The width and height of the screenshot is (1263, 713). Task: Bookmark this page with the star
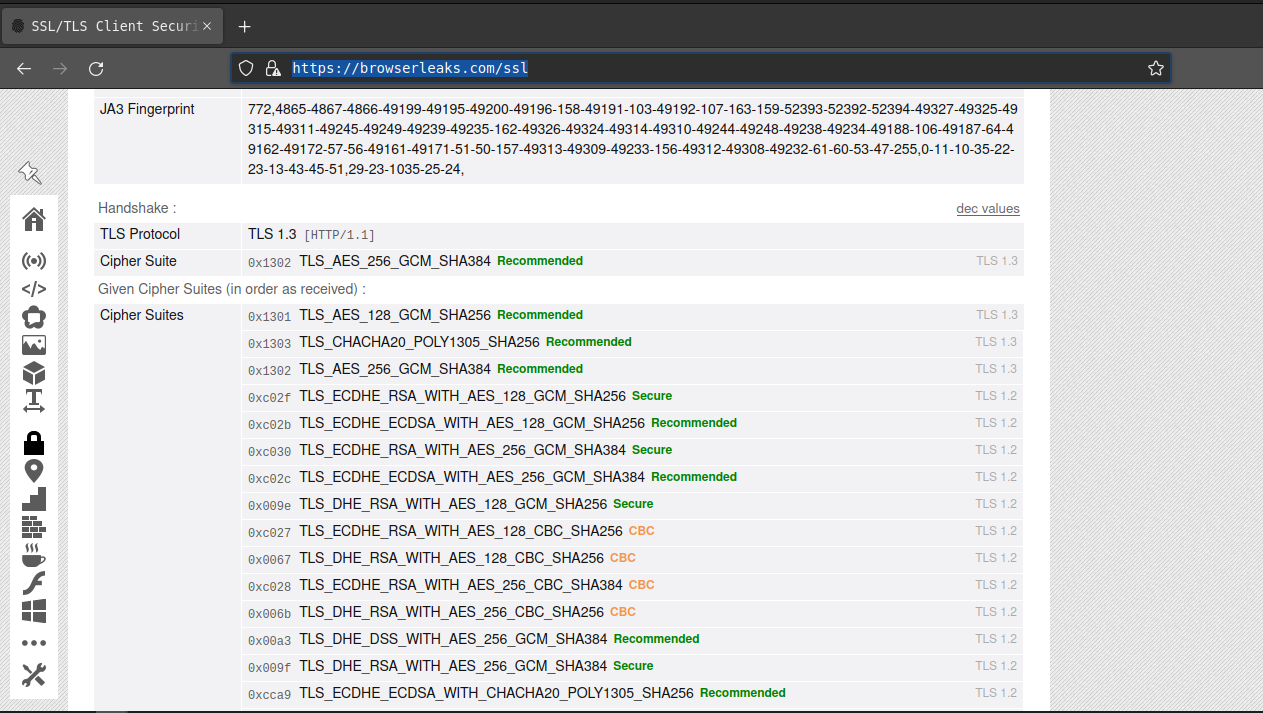(x=1156, y=68)
